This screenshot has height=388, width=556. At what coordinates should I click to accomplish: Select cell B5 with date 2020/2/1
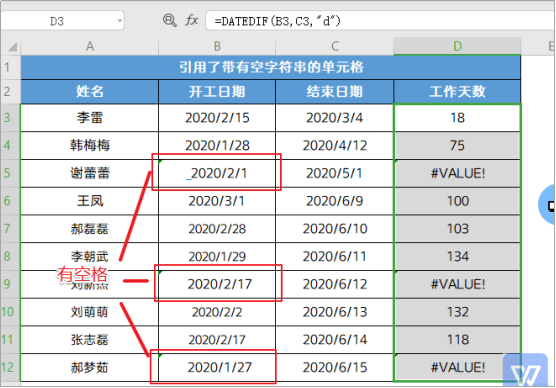click(x=217, y=173)
